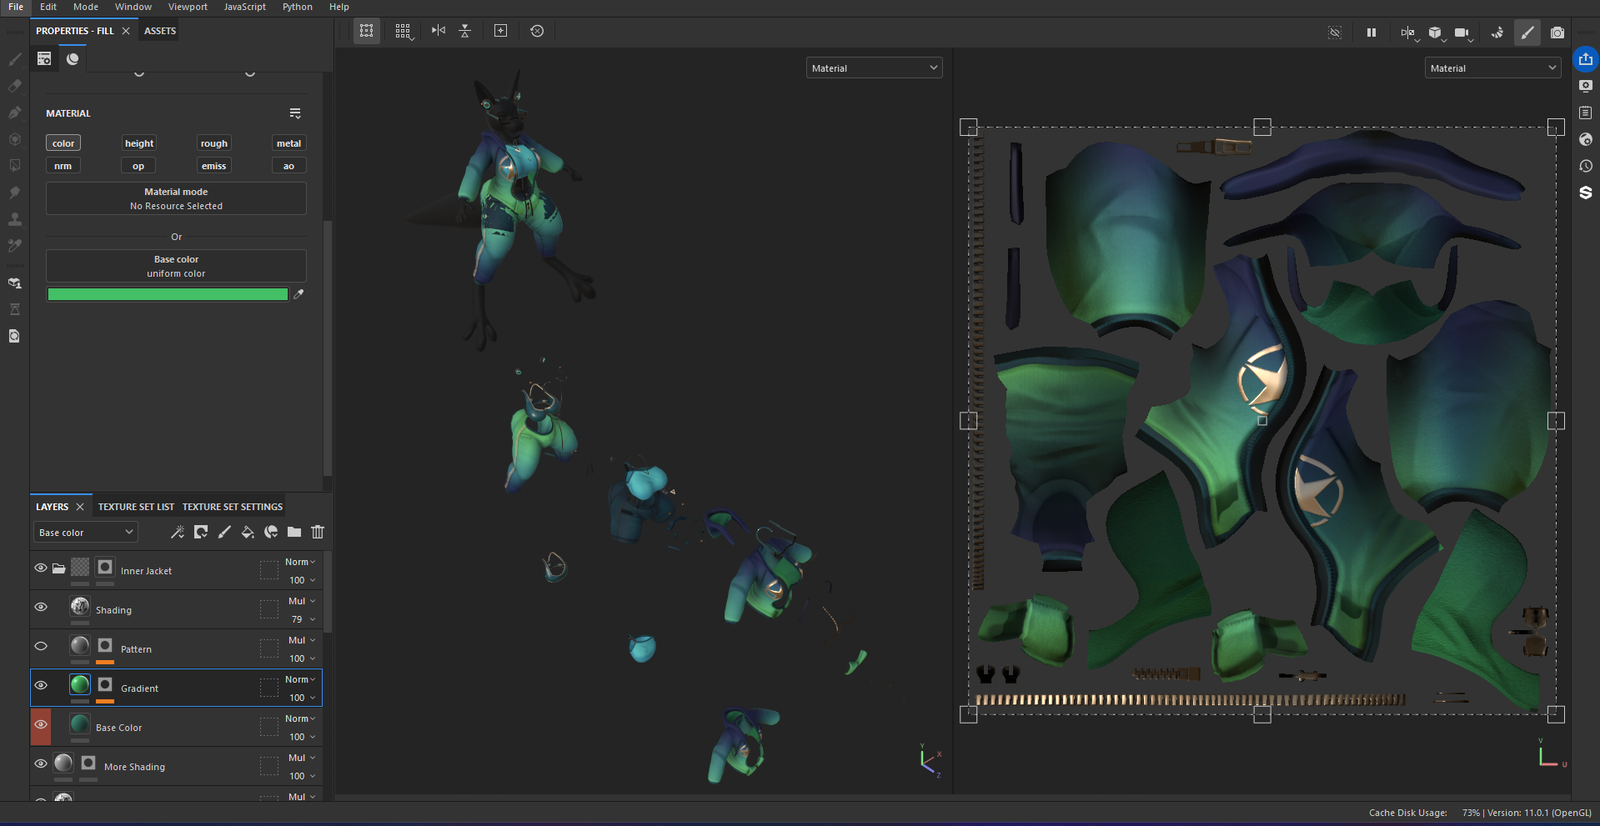Screen dimensions: 1600x826
Task: Toggle the rough channel button in Material
Action: (214, 143)
